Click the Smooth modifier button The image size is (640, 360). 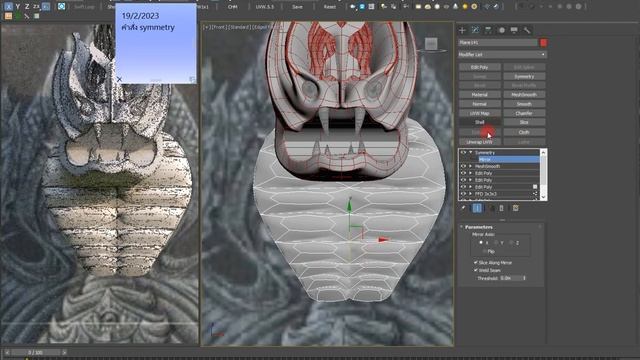pos(524,104)
